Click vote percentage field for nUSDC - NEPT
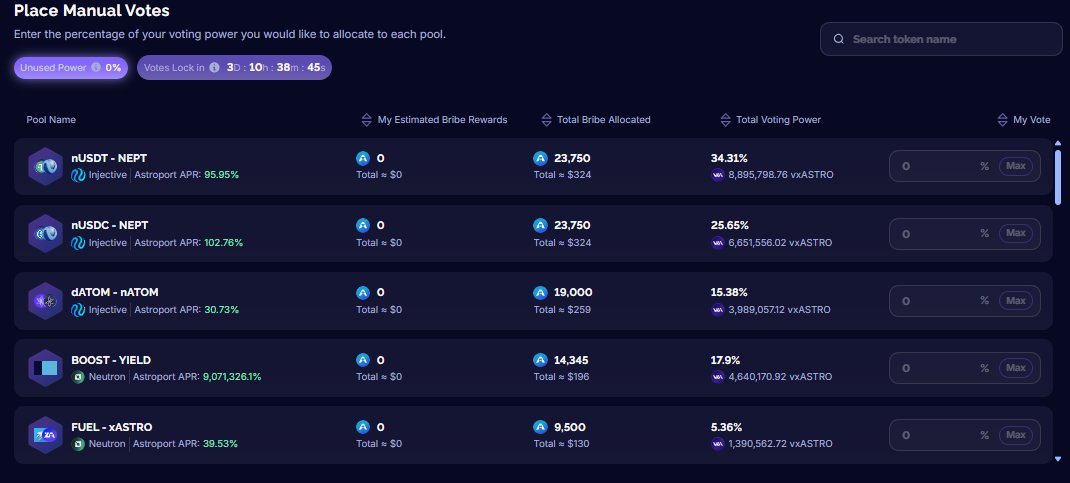Screen dimensions: 1070x483 (964, 233)
